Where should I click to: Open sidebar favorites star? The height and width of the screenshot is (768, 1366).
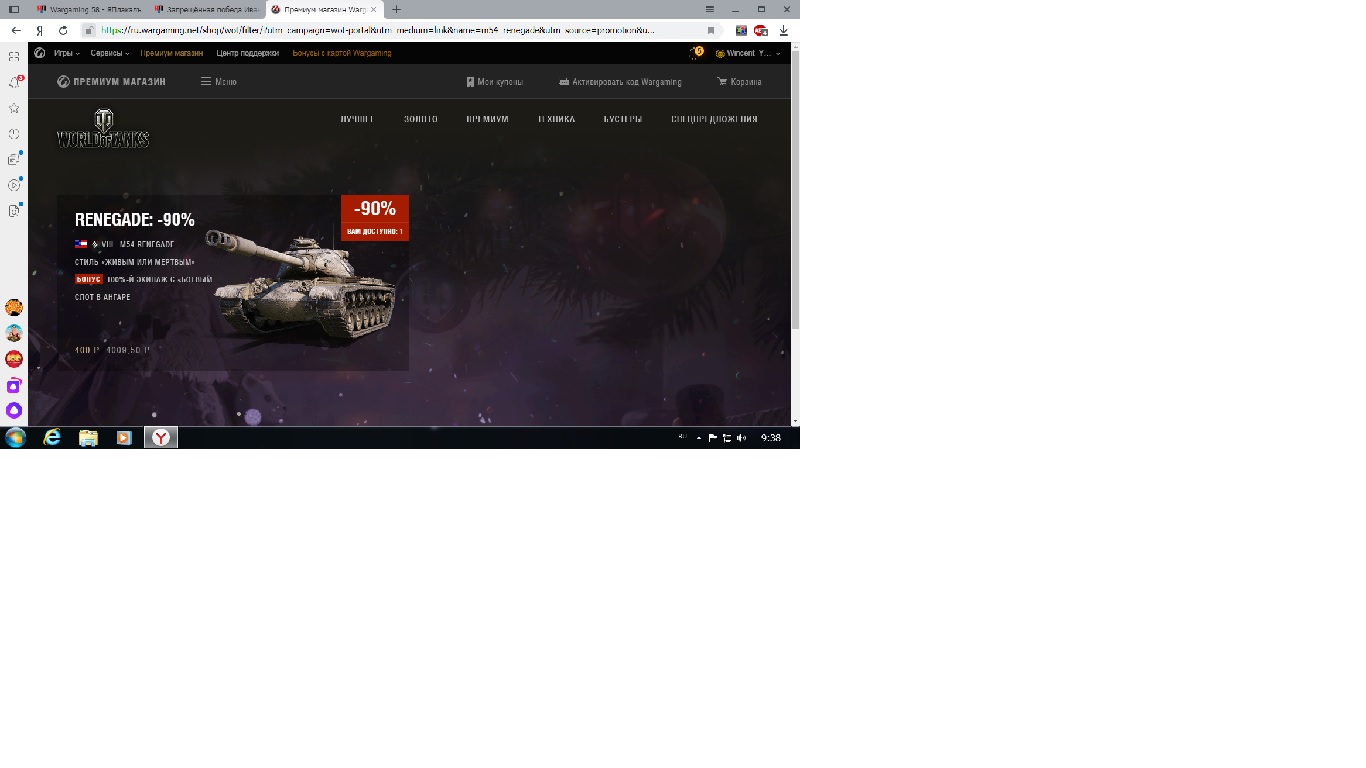(x=14, y=108)
